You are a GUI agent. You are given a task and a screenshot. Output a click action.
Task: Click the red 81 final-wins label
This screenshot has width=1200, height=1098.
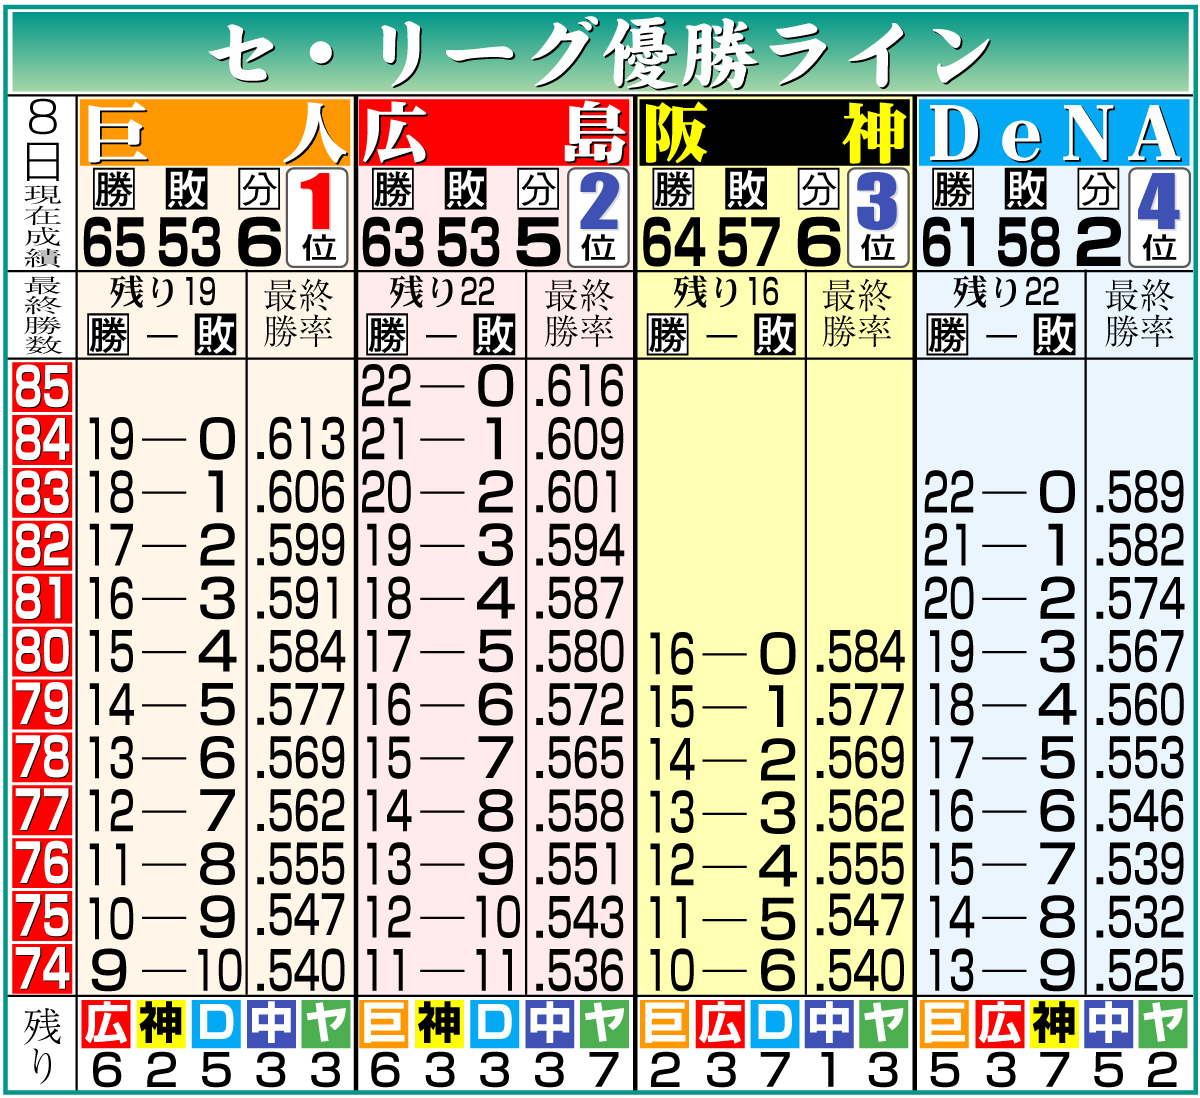click(x=42, y=599)
